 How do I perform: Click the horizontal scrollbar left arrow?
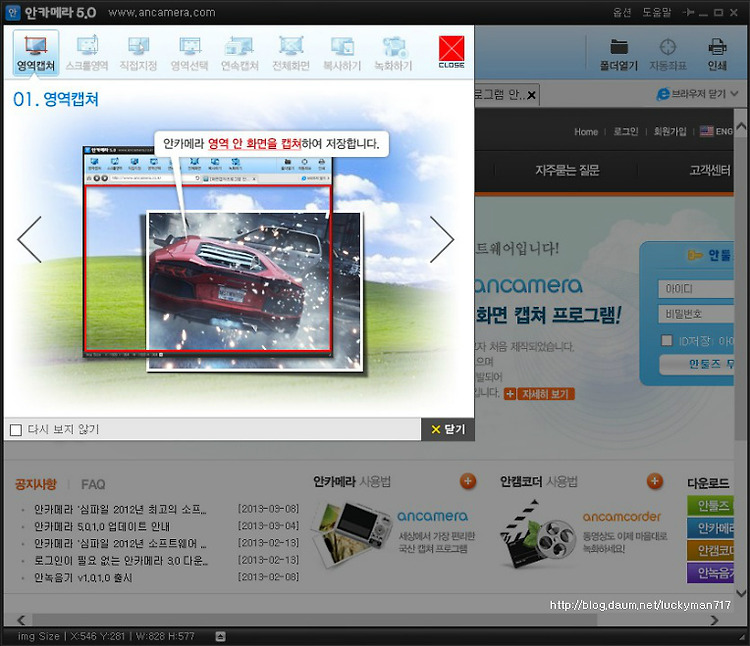click(21, 620)
